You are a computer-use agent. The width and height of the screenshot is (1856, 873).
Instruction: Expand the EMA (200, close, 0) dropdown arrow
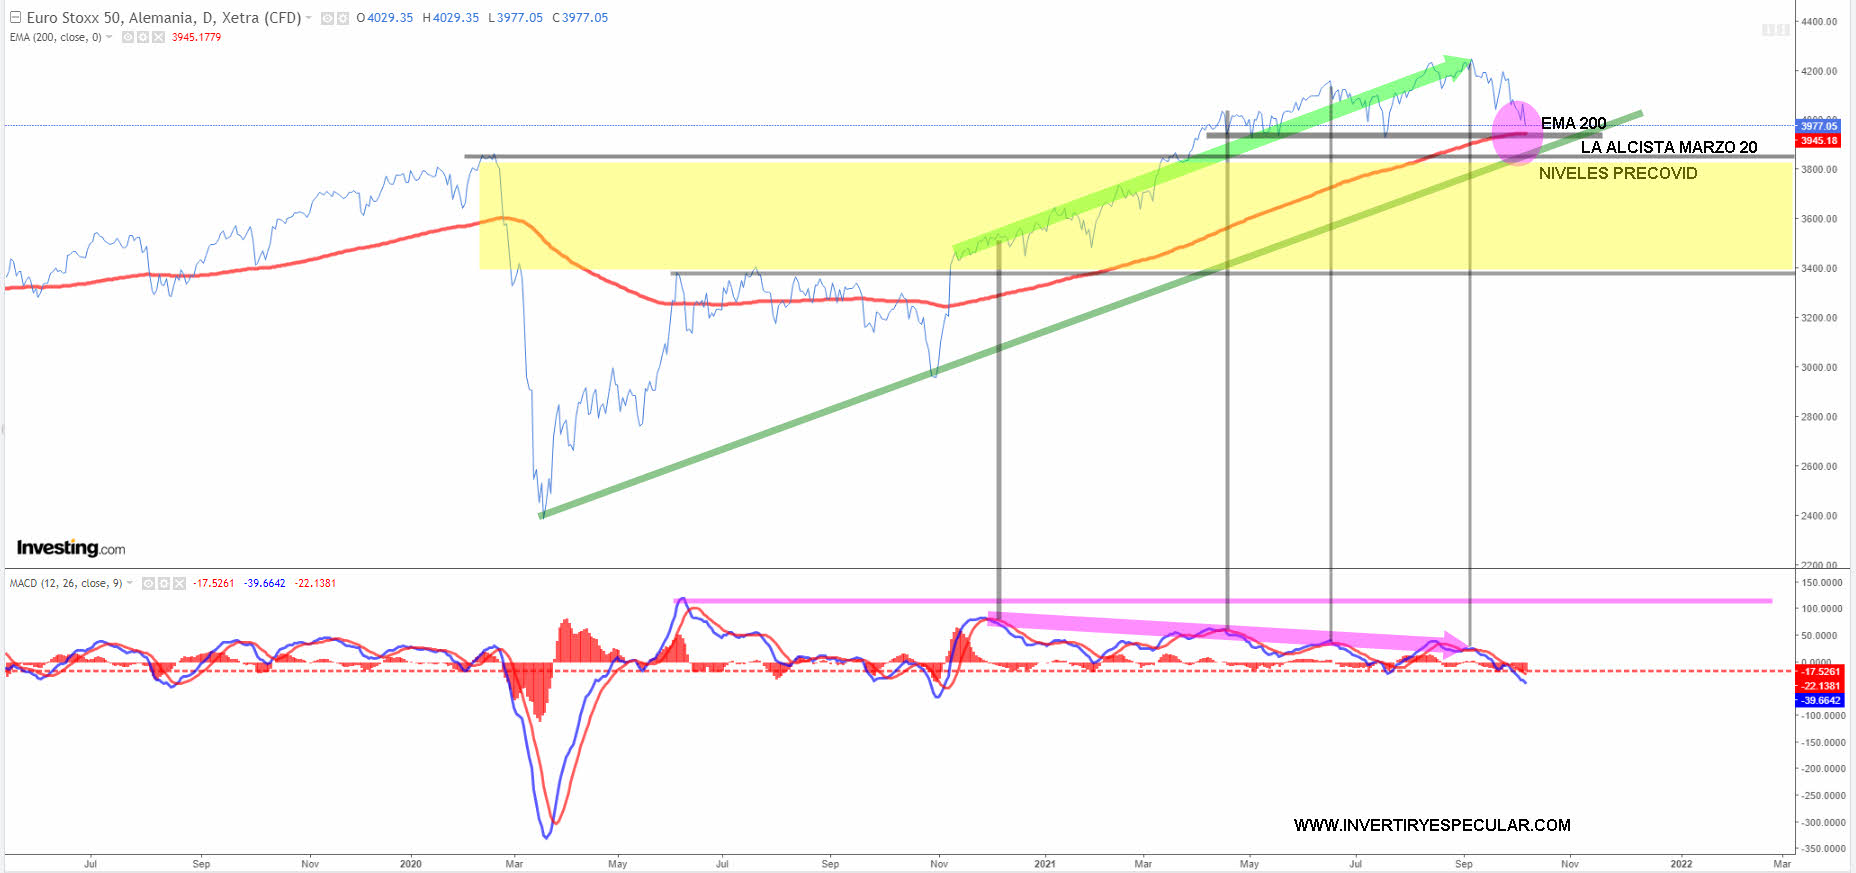109,37
